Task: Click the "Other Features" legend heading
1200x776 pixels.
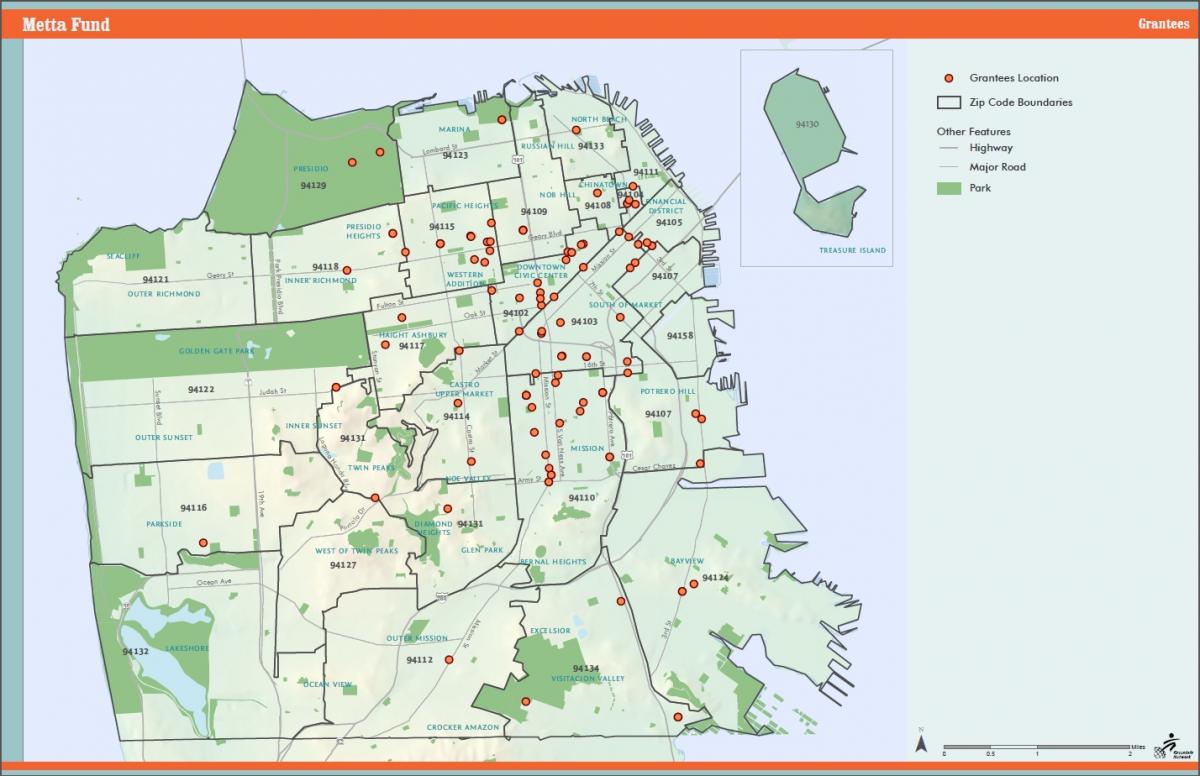Action: click(973, 131)
